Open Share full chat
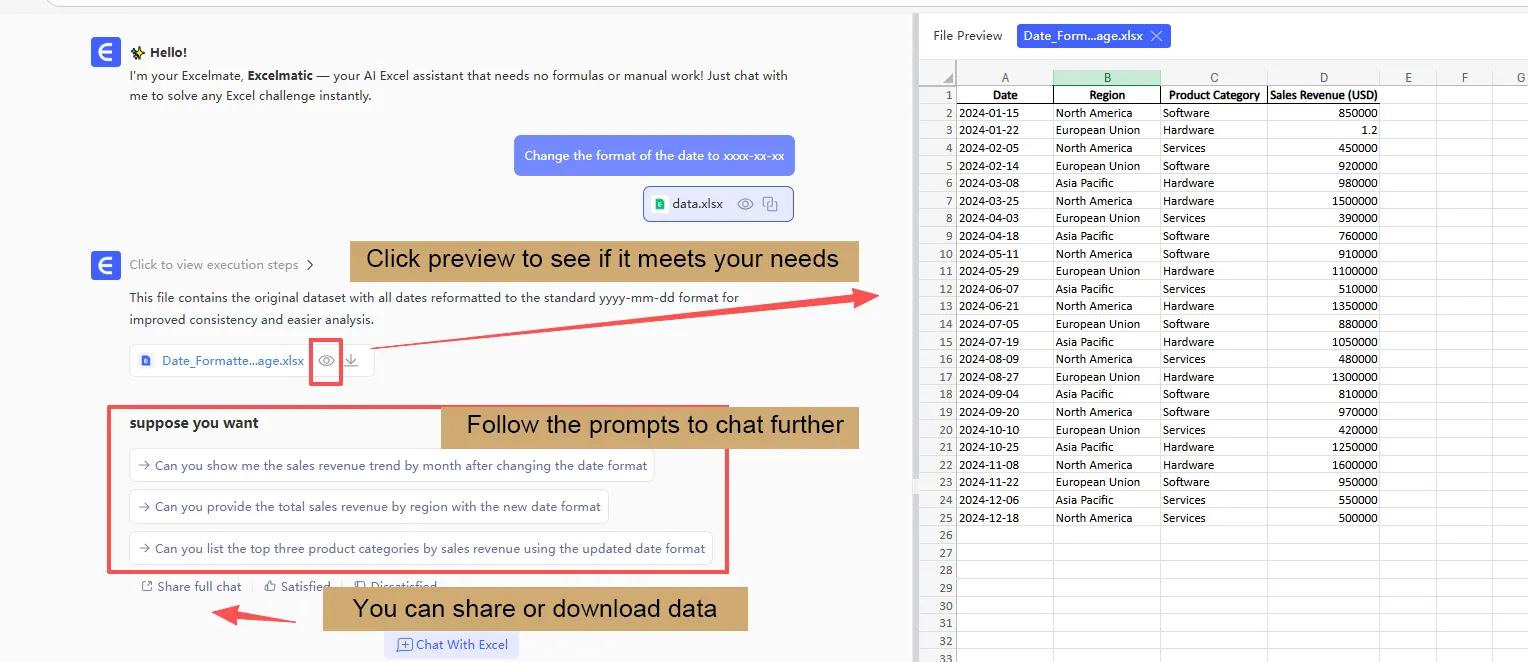The image size is (1528, 662). tap(192, 586)
